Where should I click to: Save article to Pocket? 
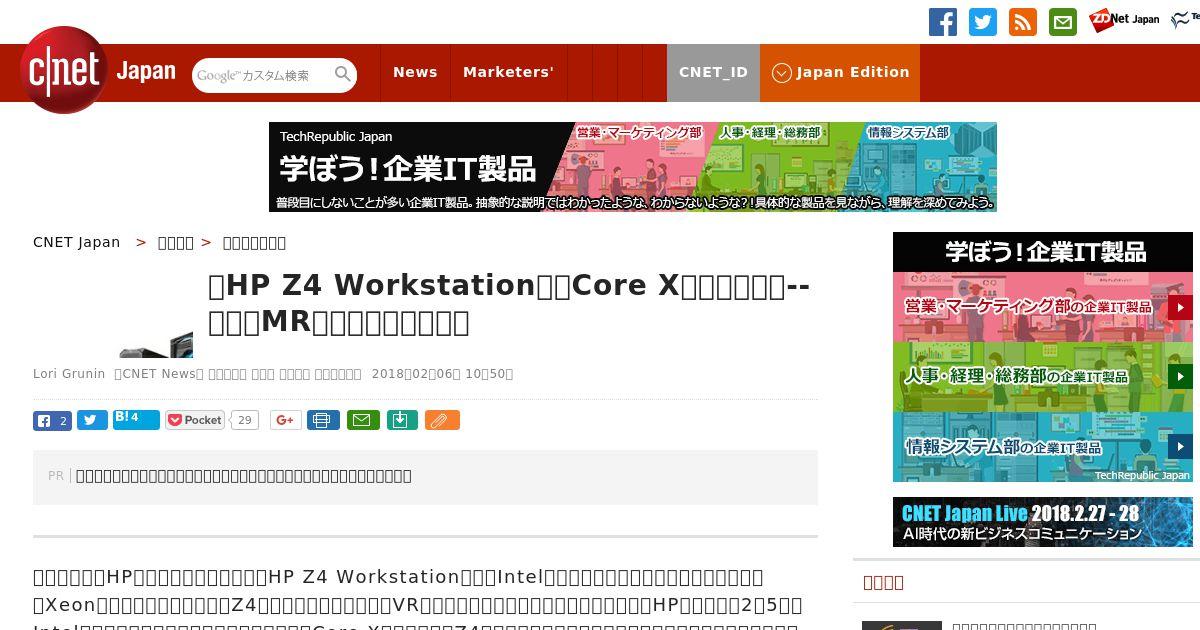coord(195,420)
